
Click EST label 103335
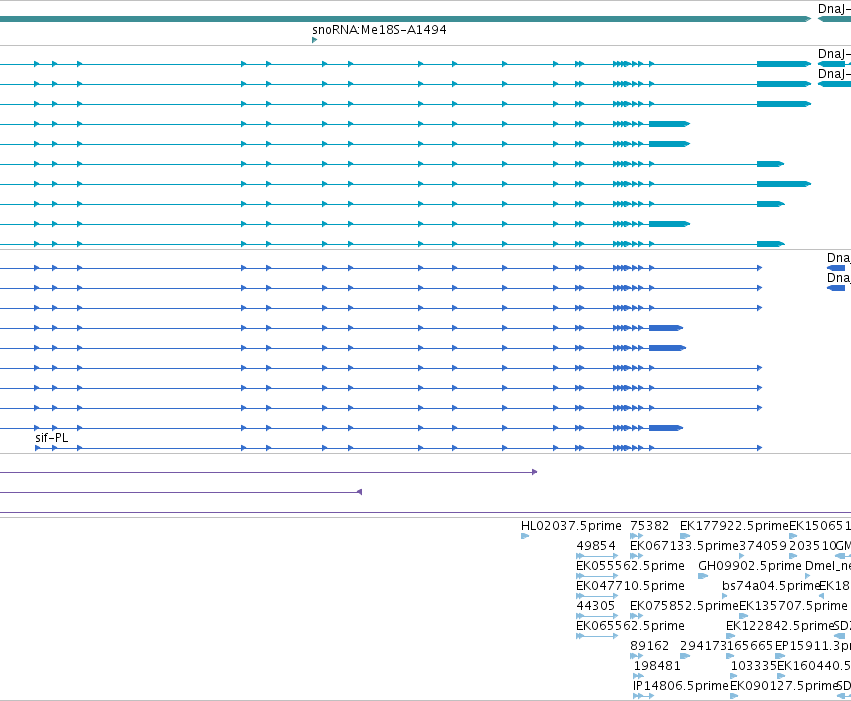pyautogui.click(x=754, y=666)
